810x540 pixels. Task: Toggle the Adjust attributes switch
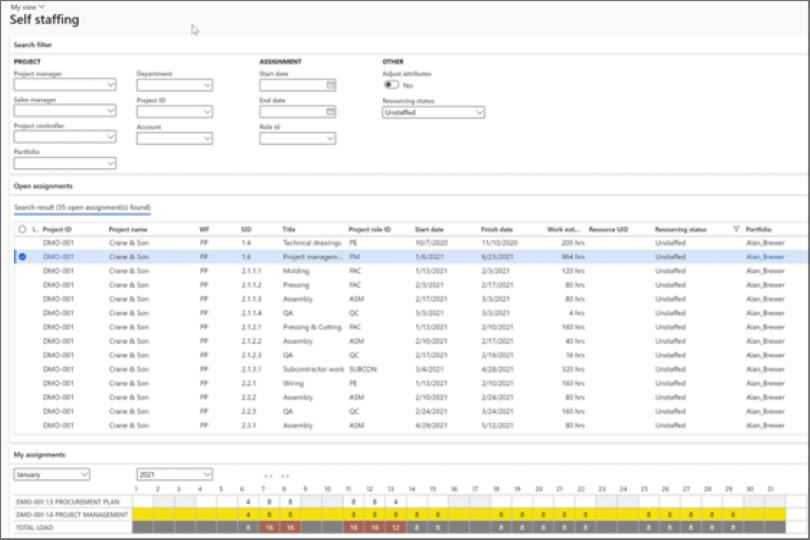391,86
